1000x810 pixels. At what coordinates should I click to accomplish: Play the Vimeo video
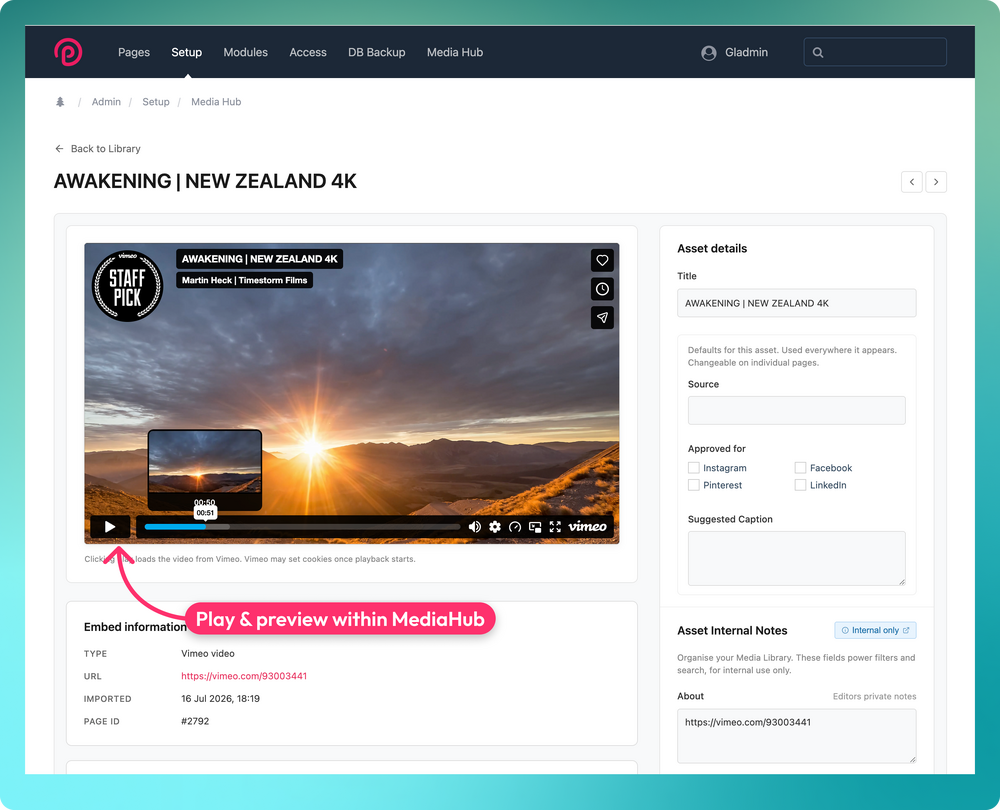point(110,527)
